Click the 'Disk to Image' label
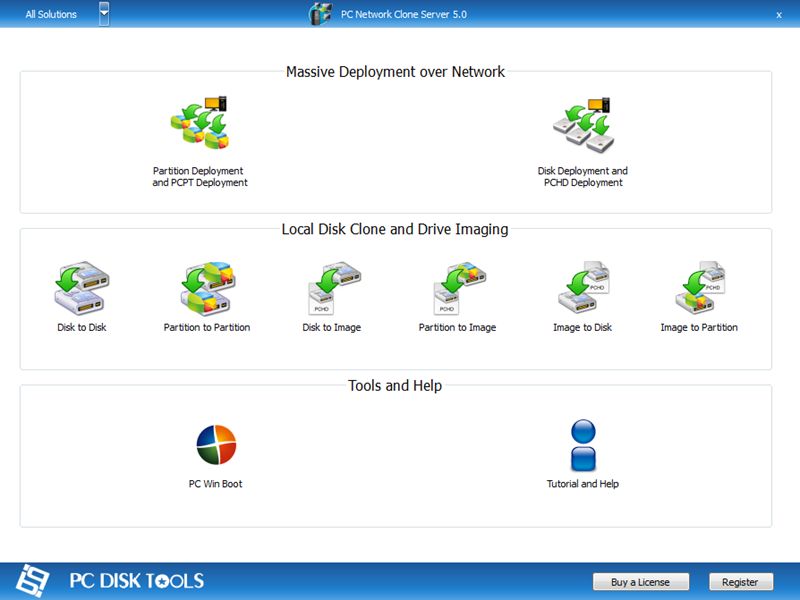Screen dimensions: 800x600 [332, 328]
